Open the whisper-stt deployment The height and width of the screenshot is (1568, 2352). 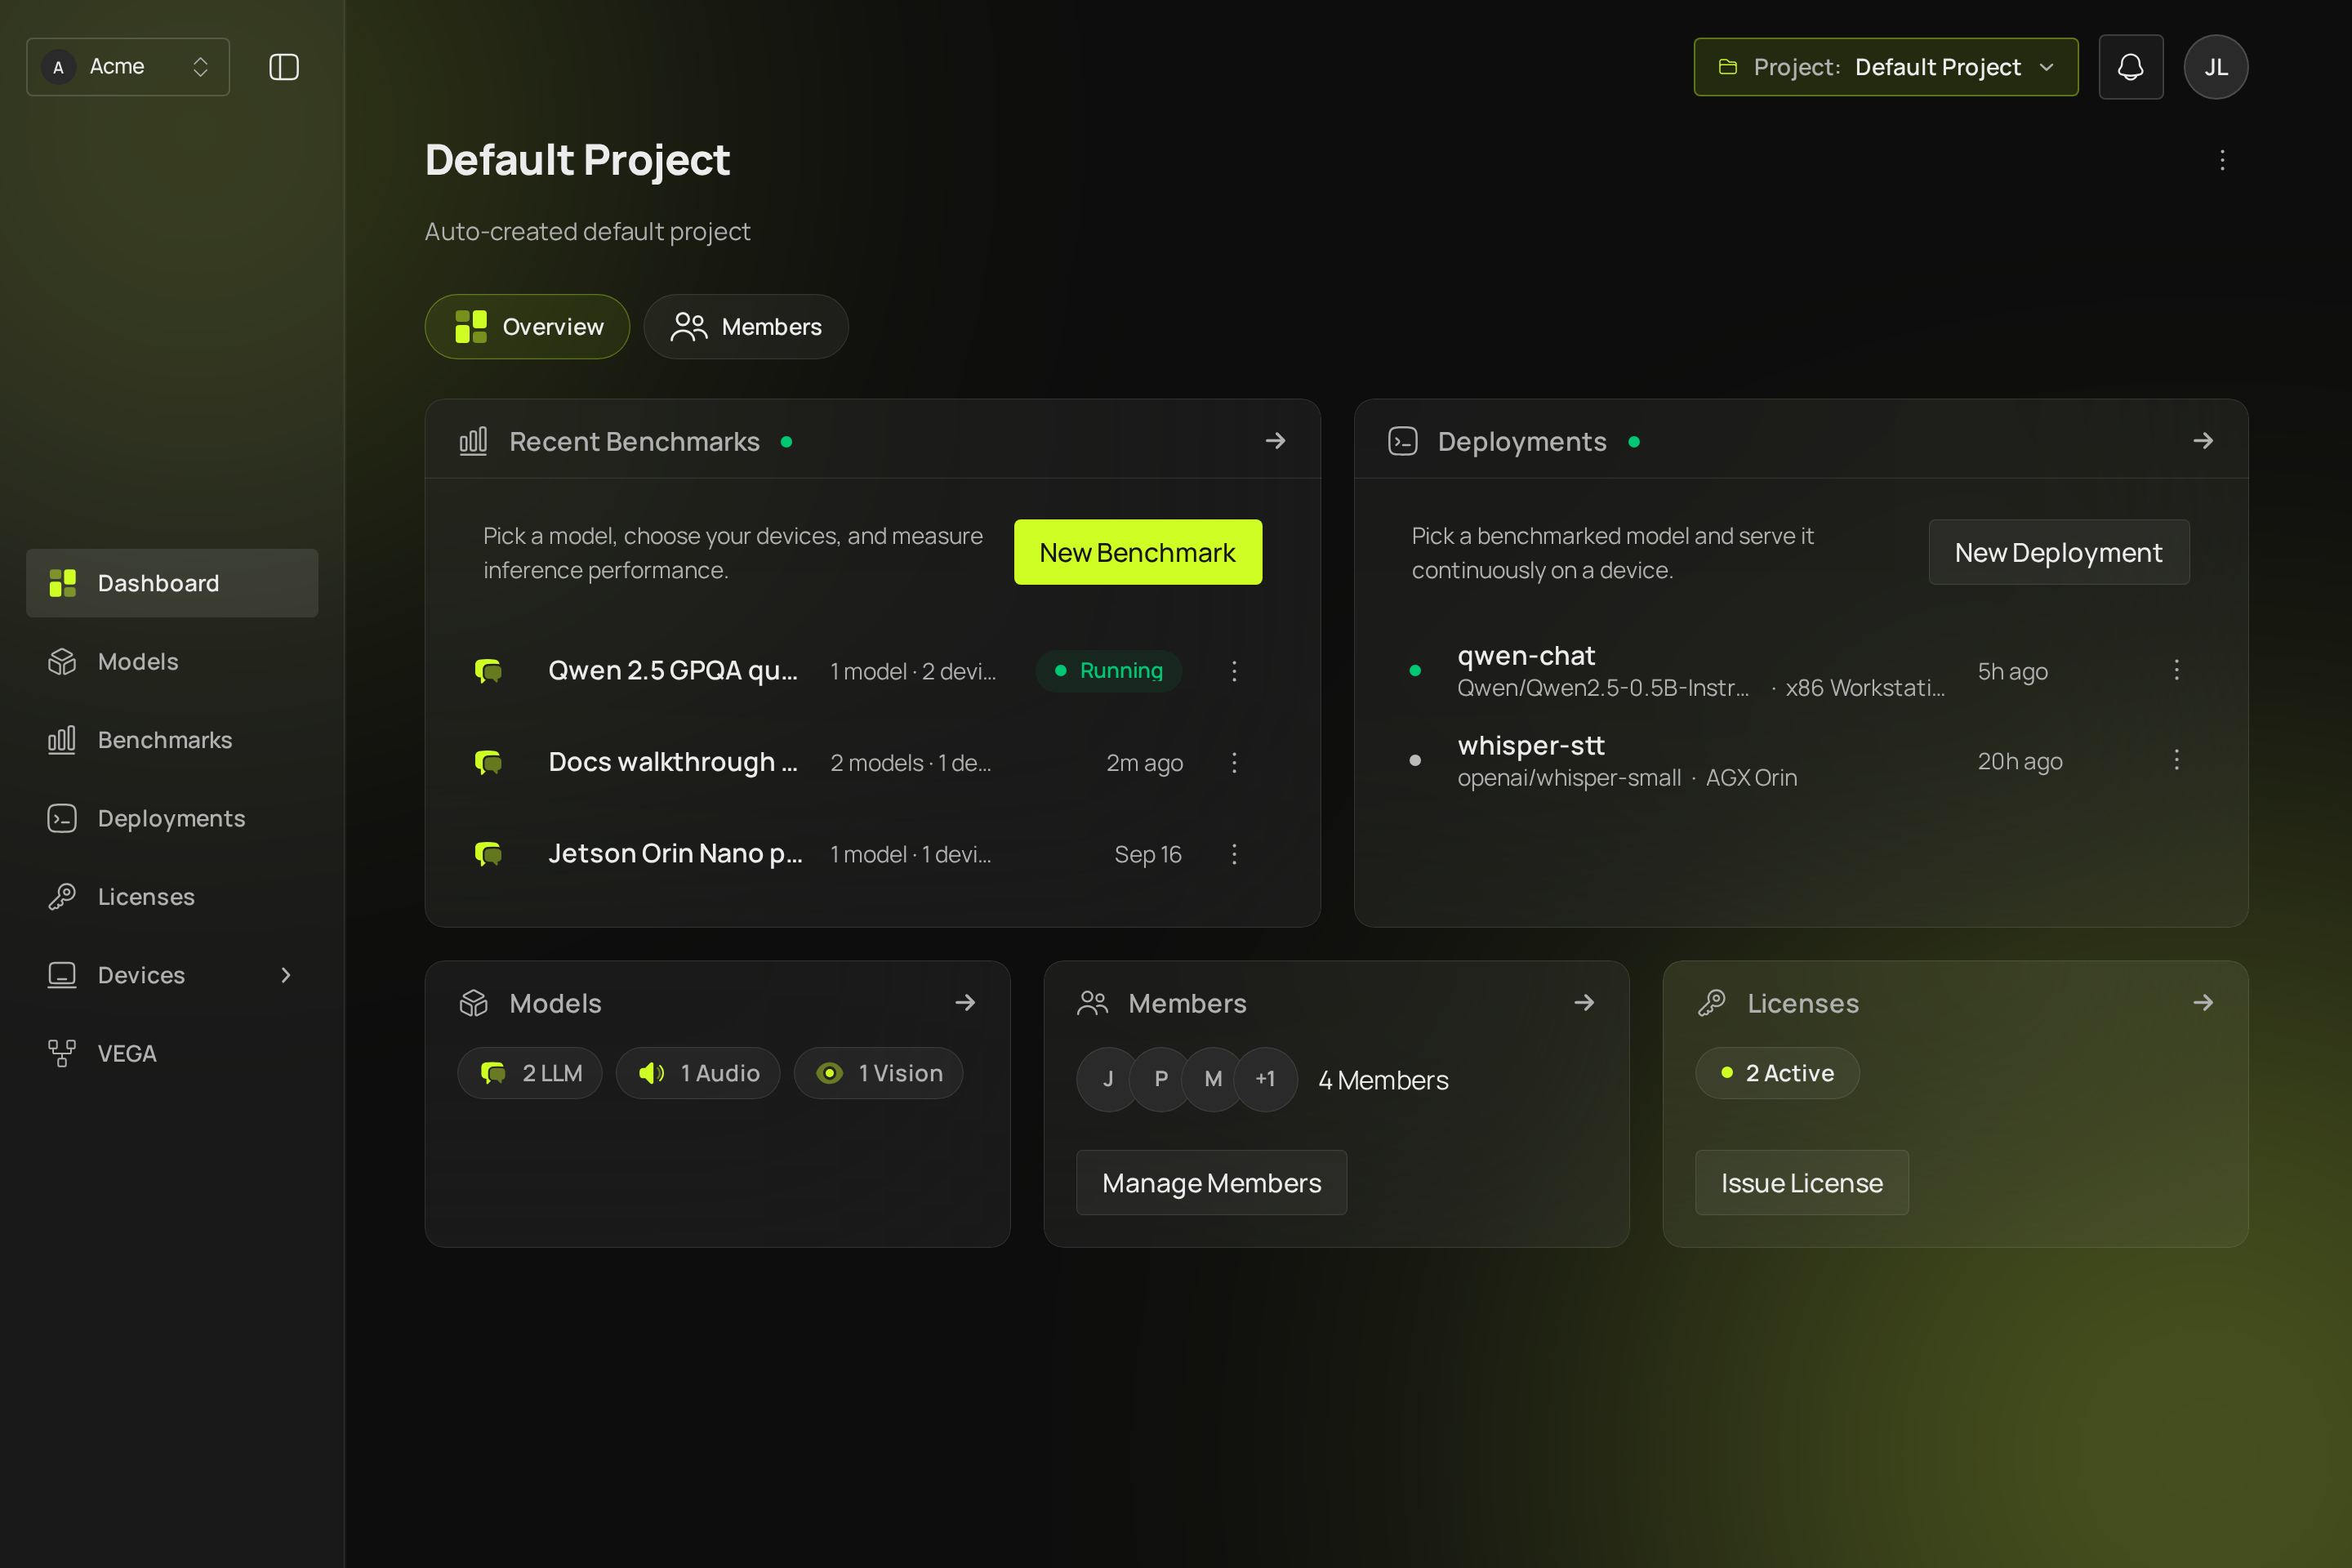pos(1531,746)
